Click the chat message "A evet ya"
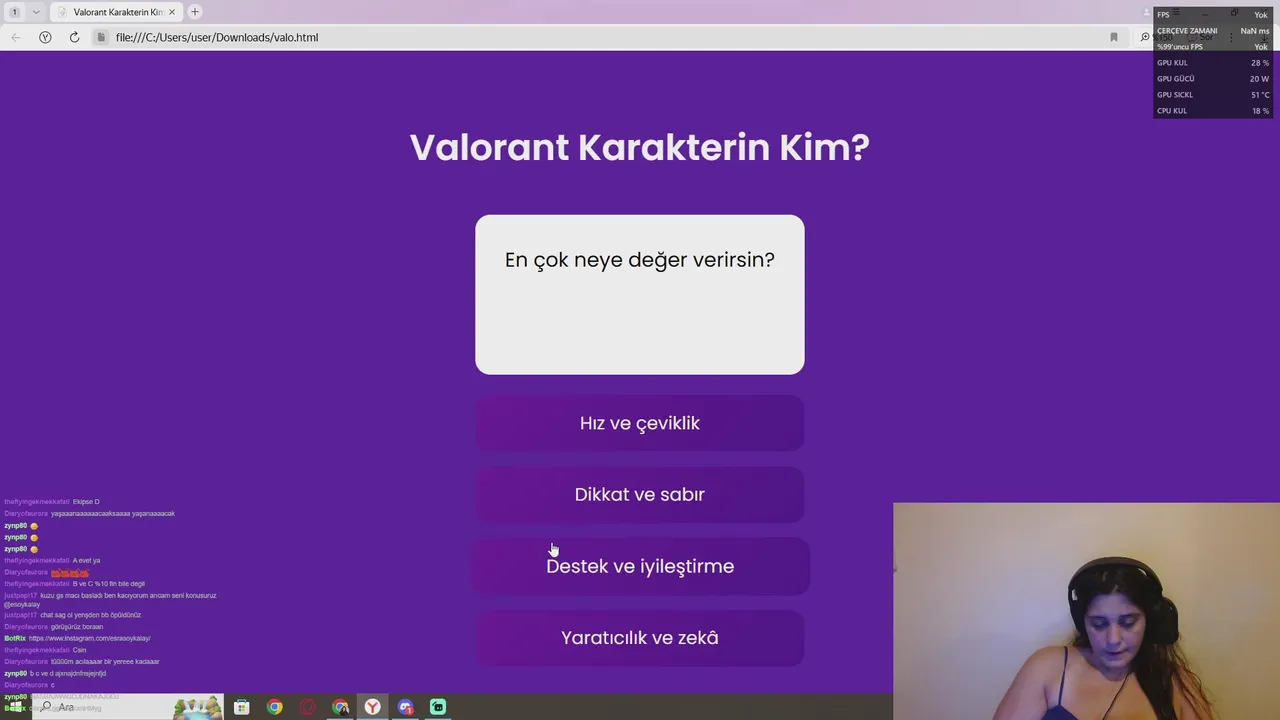This screenshot has width=1280, height=720. [x=86, y=561]
